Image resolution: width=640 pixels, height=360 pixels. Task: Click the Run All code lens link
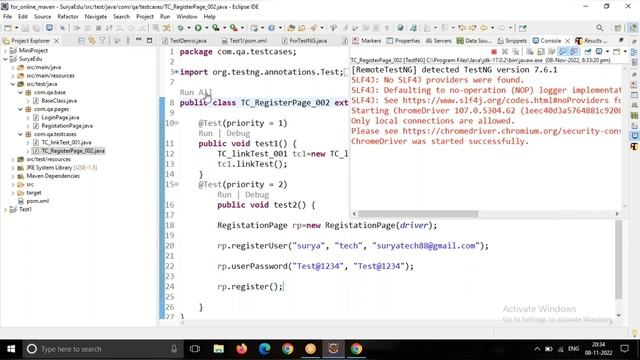[196, 92]
